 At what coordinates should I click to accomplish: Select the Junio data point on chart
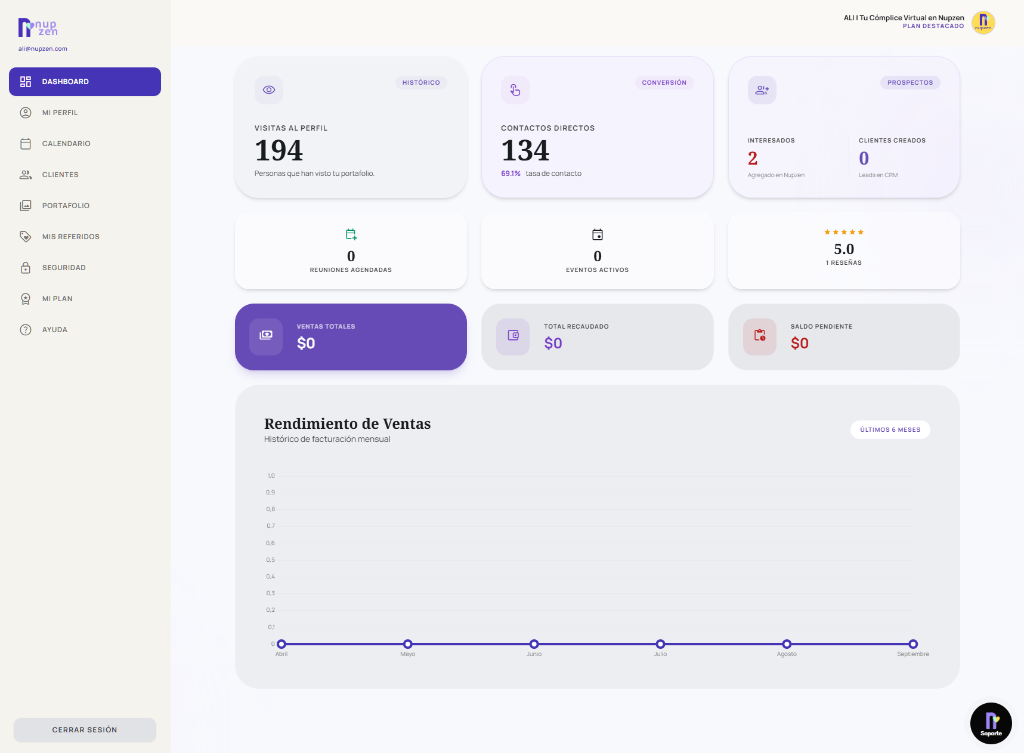(534, 644)
